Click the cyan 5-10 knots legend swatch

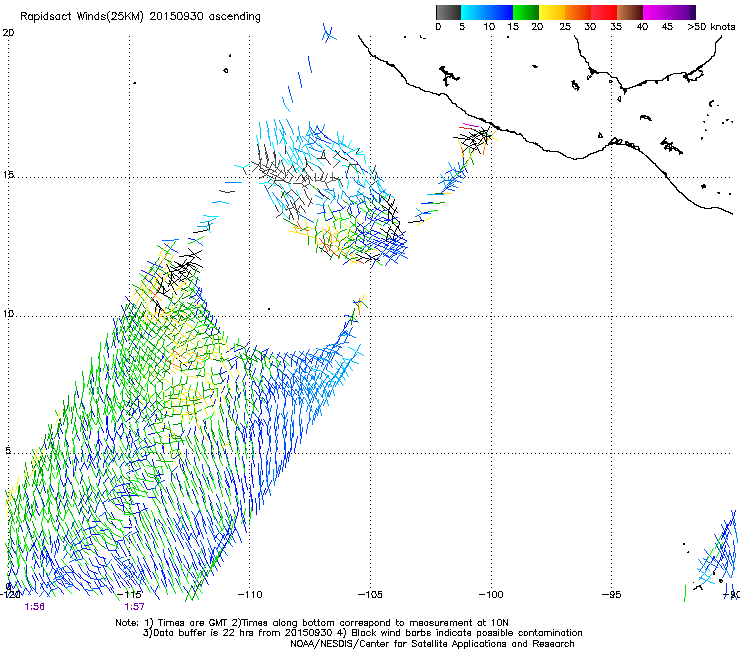tap(473, 12)
